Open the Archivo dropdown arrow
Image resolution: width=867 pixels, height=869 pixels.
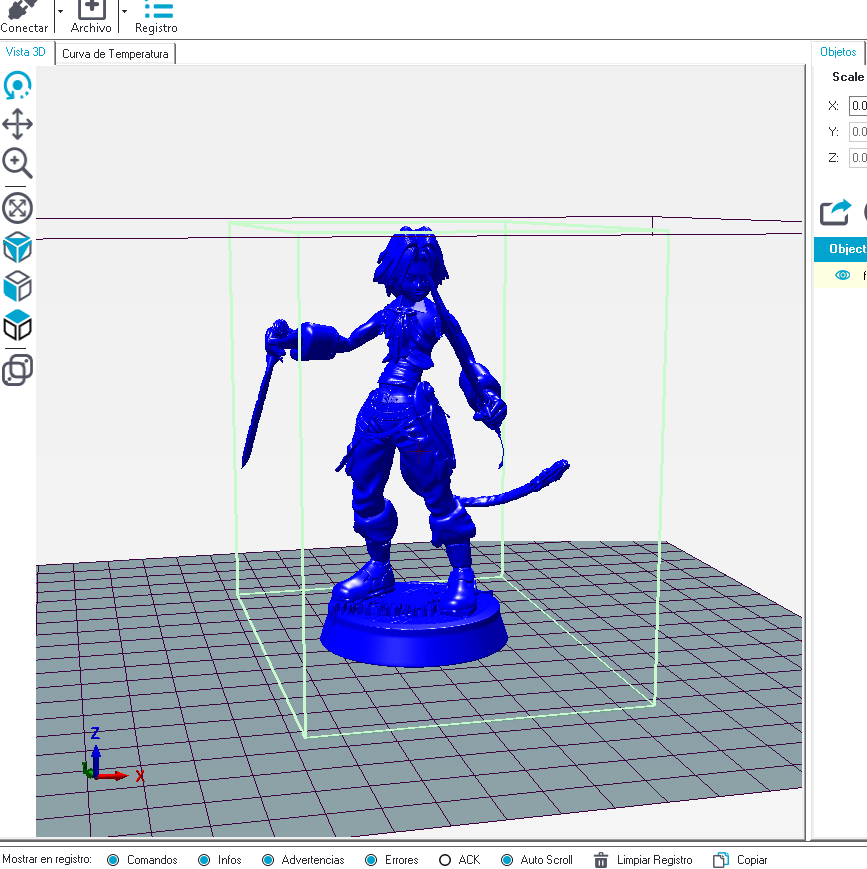pyautogui.click(x=124, y=10)
